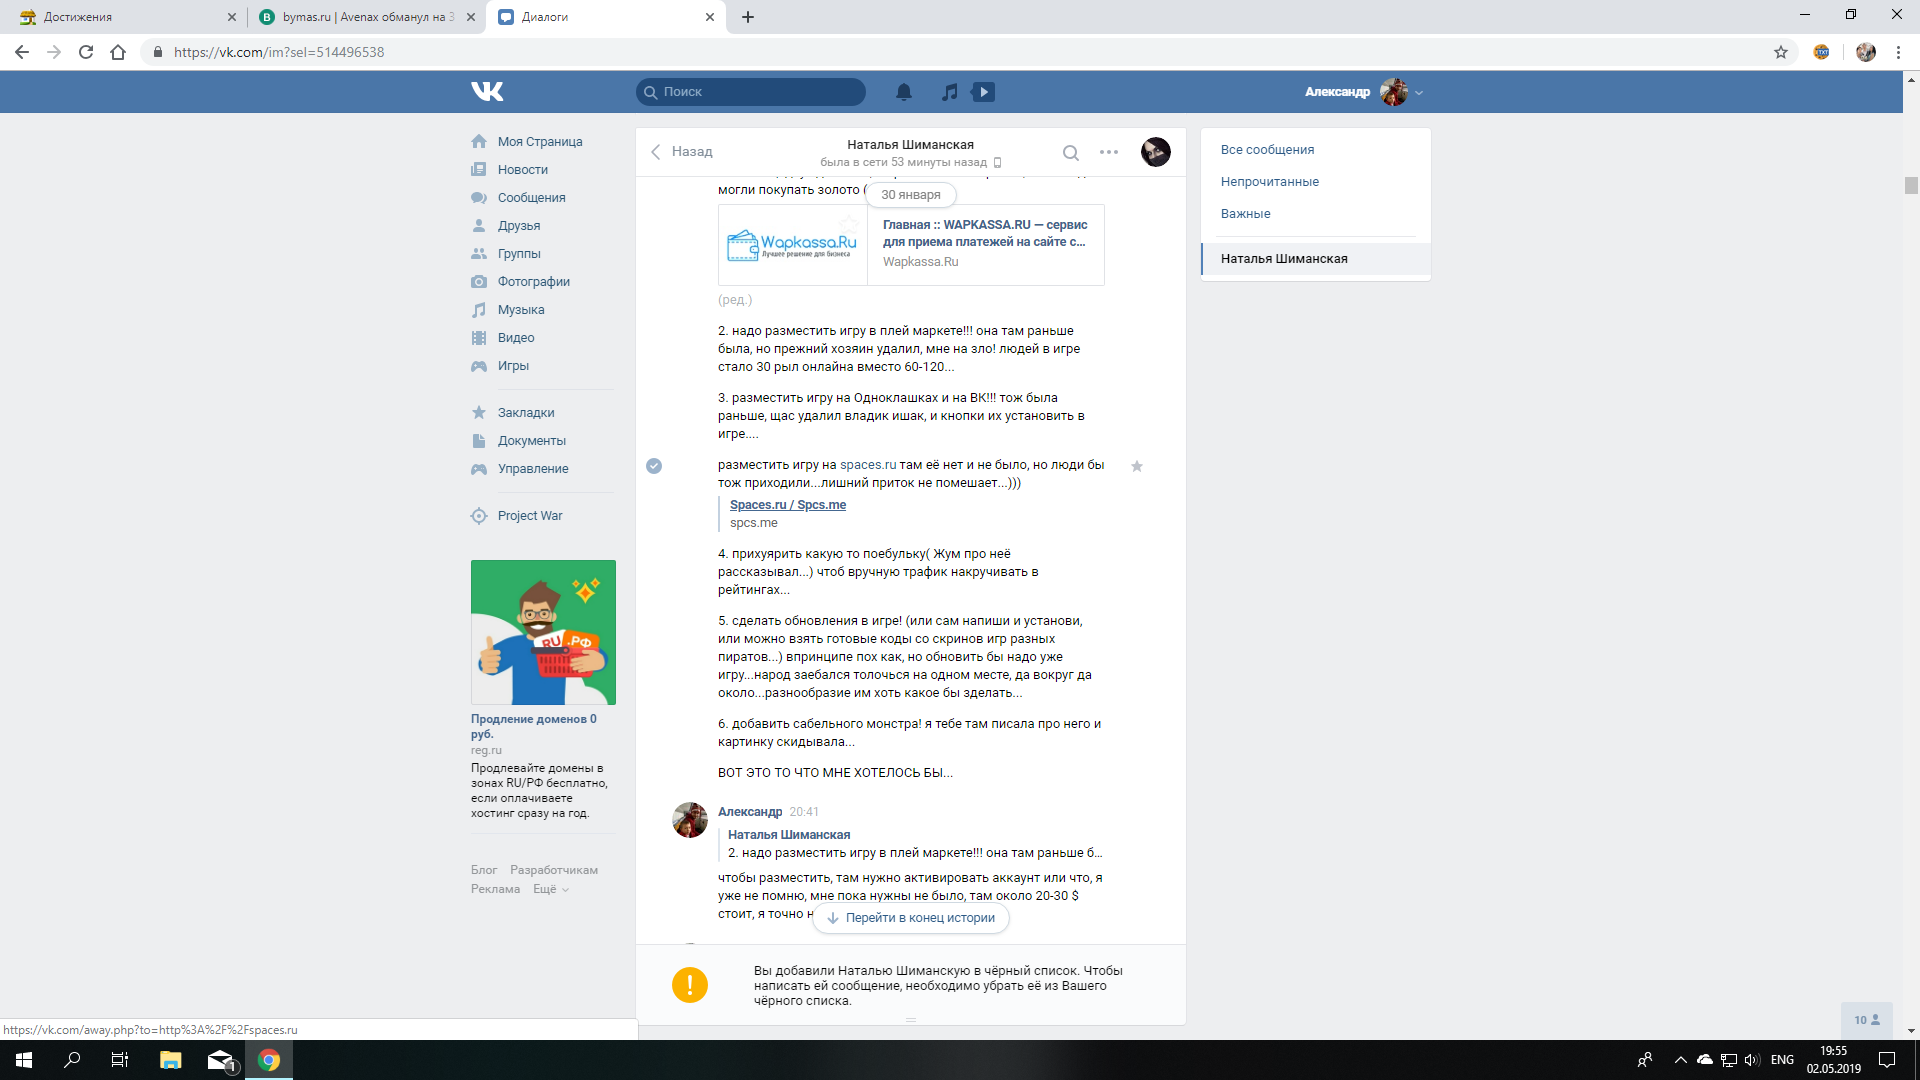The width and height of the screenshot is (1920, 1080).
Task: Open the notifications bell
Action: [903, 92]
